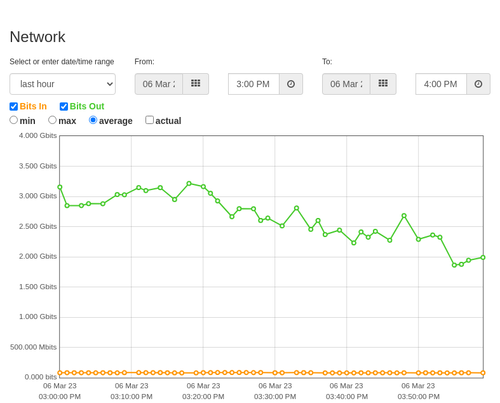The height and width of the screenshot is (403, 500).
Task: Click the '03:10:00 PM' x-axis label
Action: pos(131,397)
